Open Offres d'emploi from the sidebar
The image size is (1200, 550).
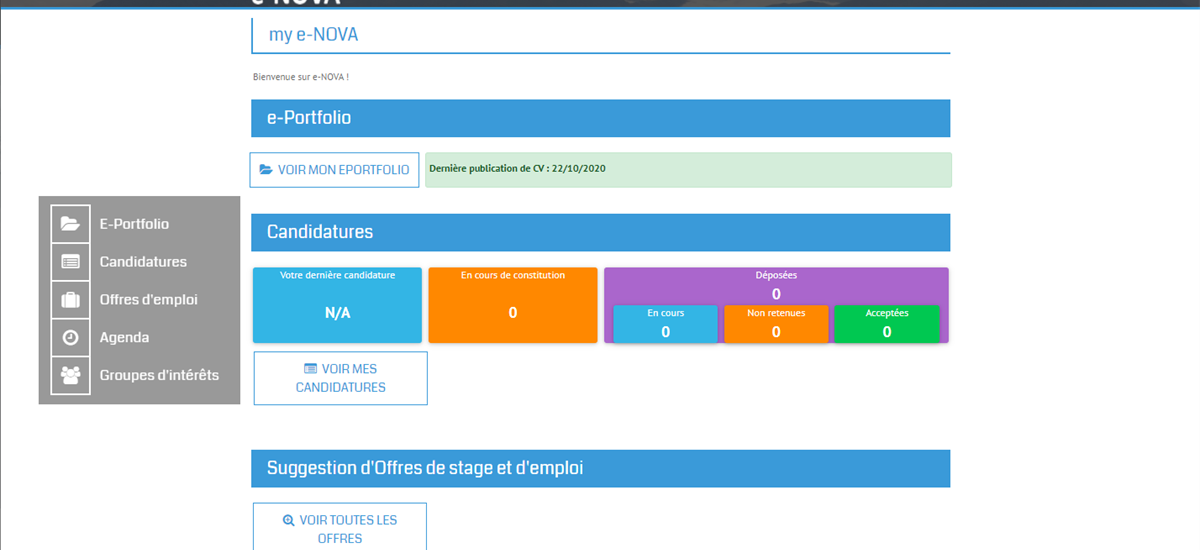[148, 300]
